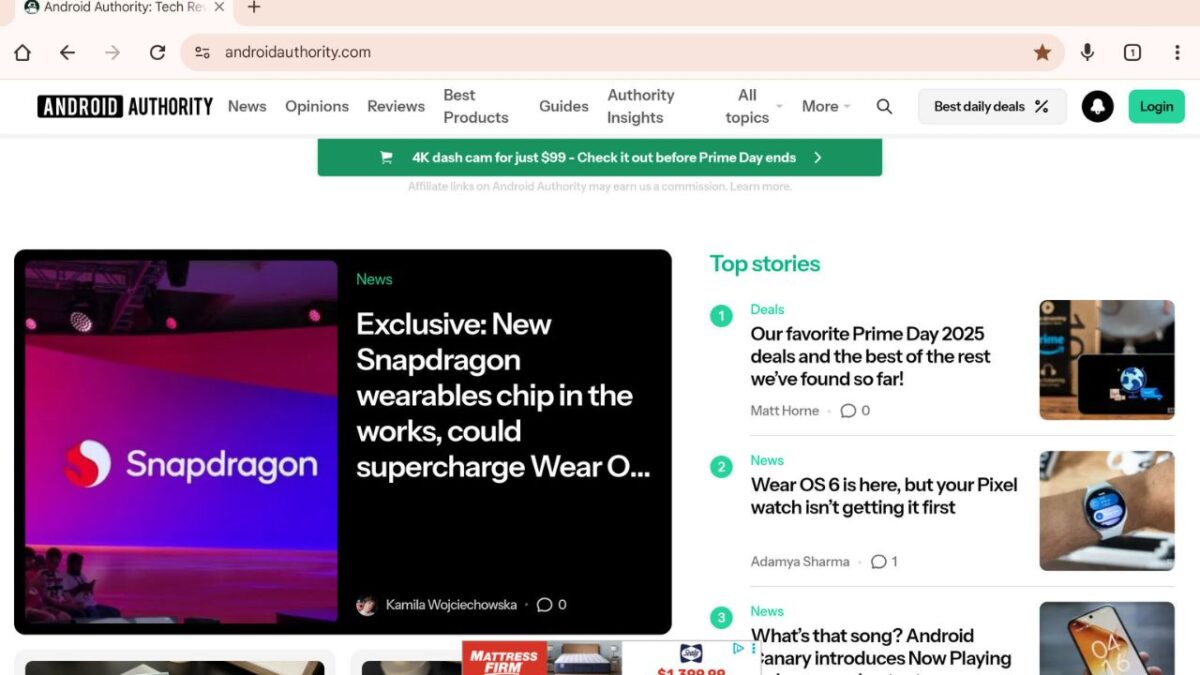
Task: Expand the All topics dropdown
Action: (753, 106)
